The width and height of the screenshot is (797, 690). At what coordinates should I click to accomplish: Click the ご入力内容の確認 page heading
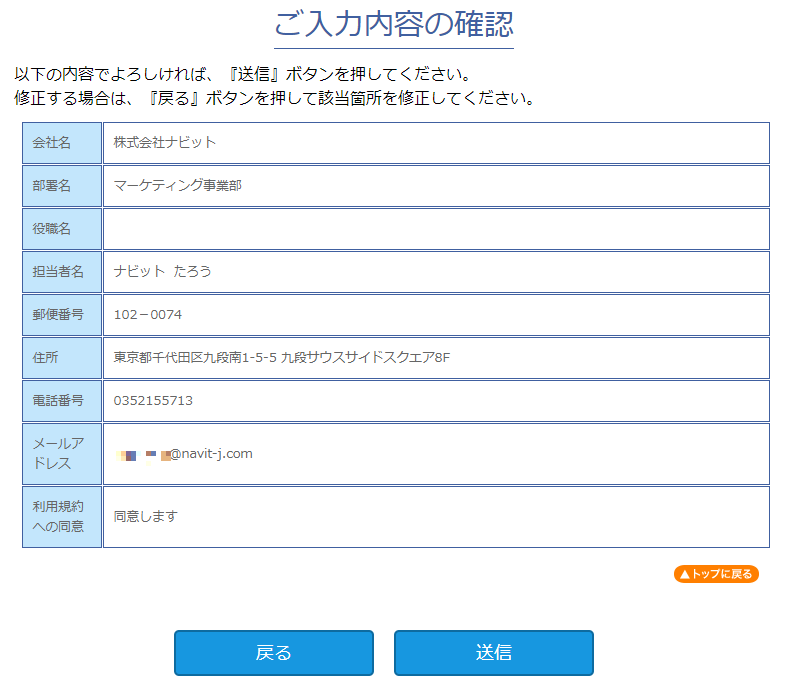tap(394, 25)
